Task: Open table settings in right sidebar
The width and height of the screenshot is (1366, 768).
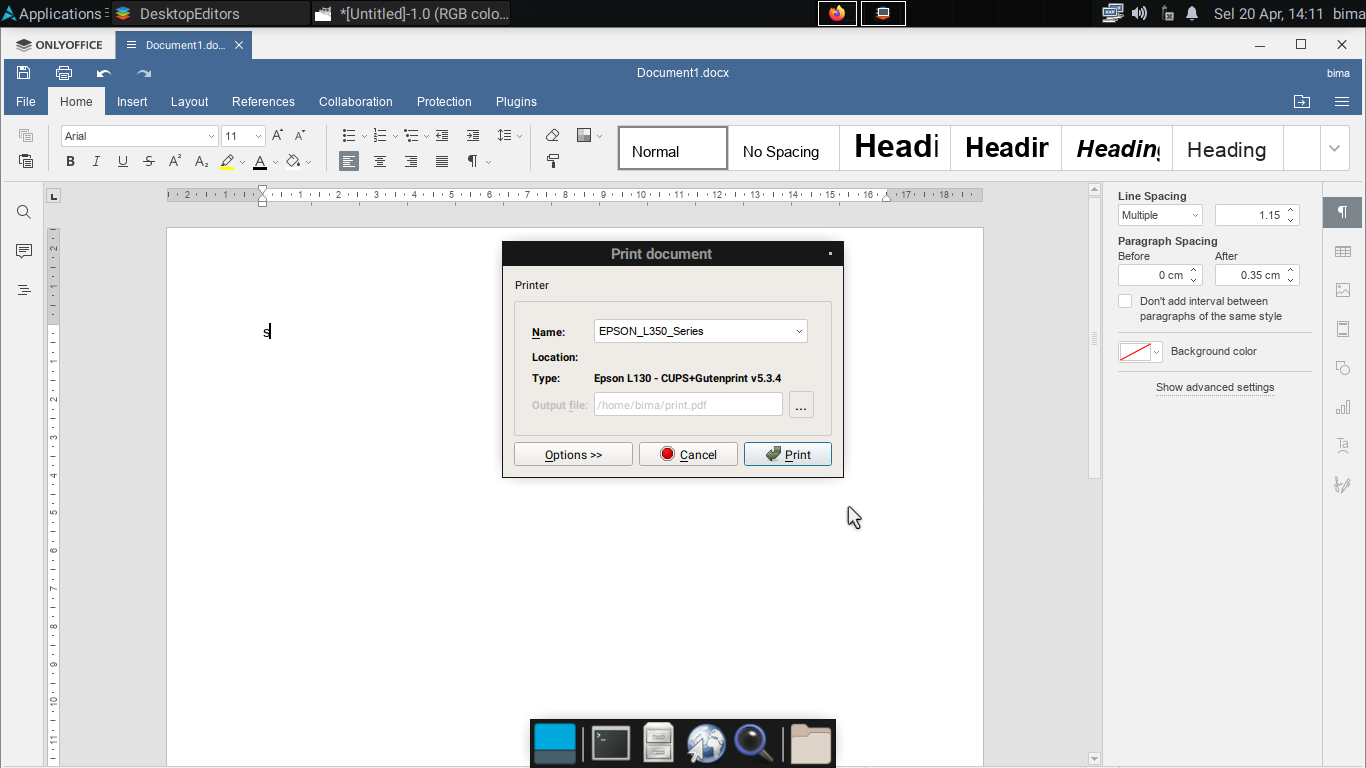Action: 1343,252
